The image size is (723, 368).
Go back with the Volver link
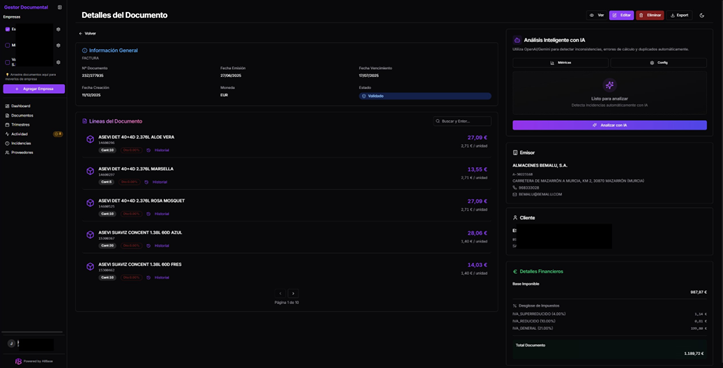[x=87, y=33]
